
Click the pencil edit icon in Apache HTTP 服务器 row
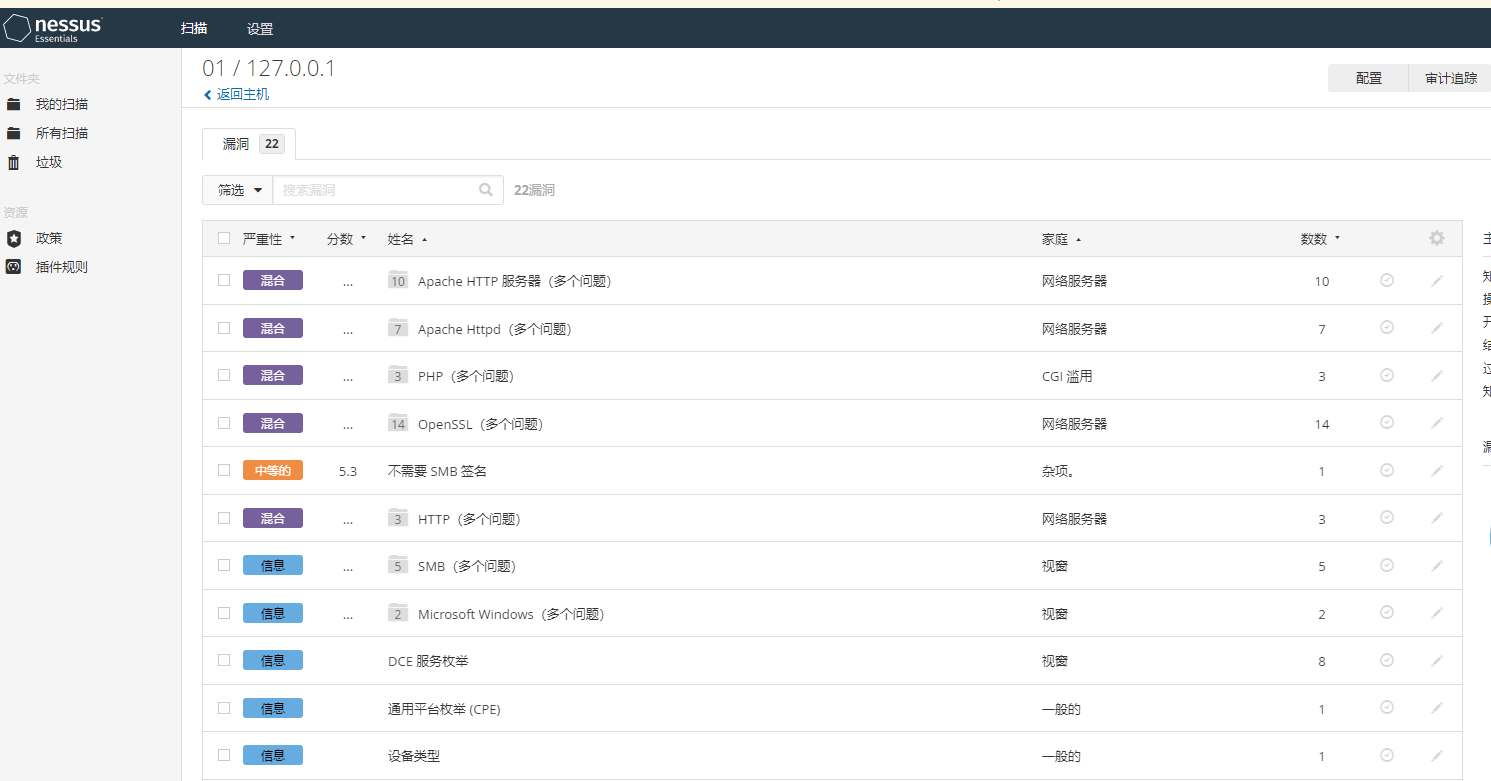(x=1437, y=281)
